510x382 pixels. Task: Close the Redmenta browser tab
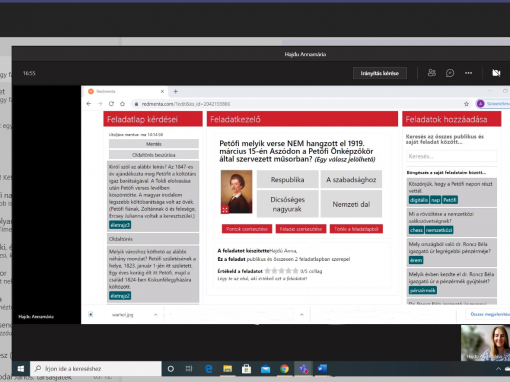[x=162, y=91]
